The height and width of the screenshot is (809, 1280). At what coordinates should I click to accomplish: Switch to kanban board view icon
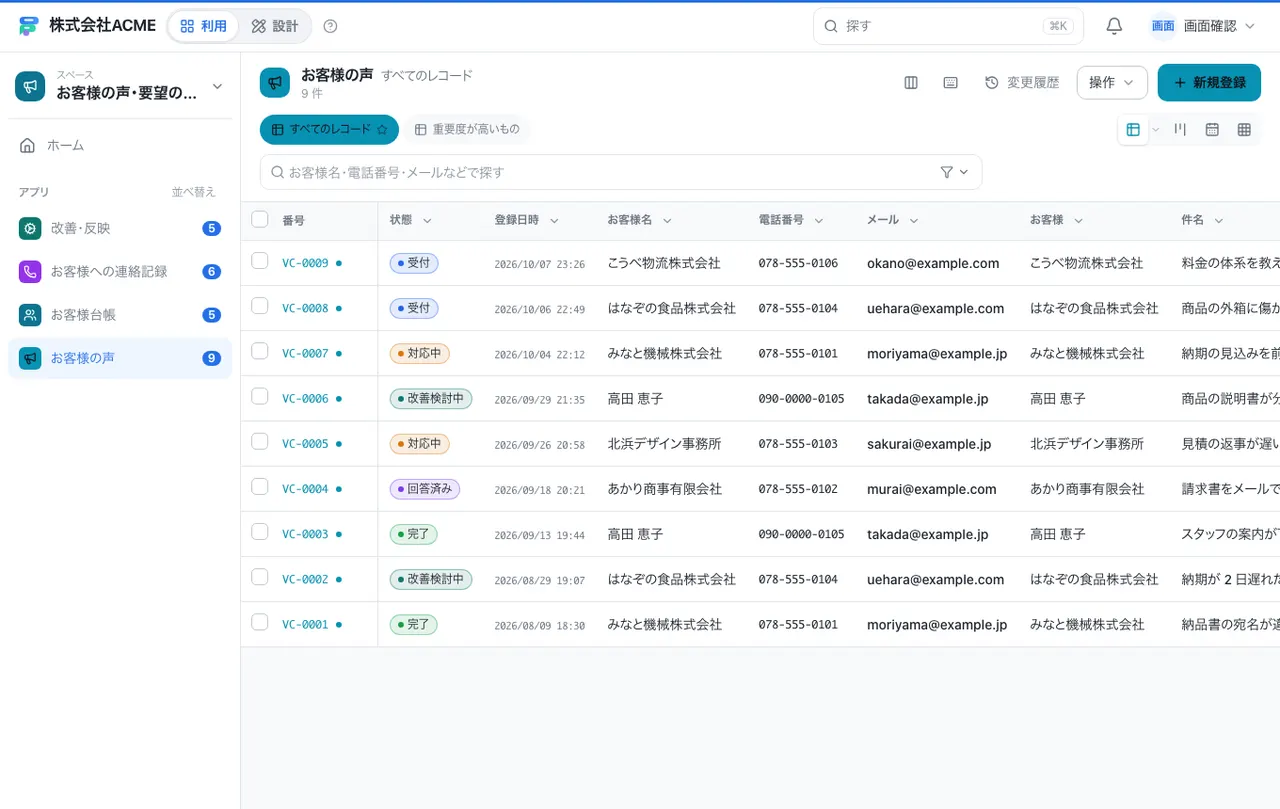point(1180,130)
